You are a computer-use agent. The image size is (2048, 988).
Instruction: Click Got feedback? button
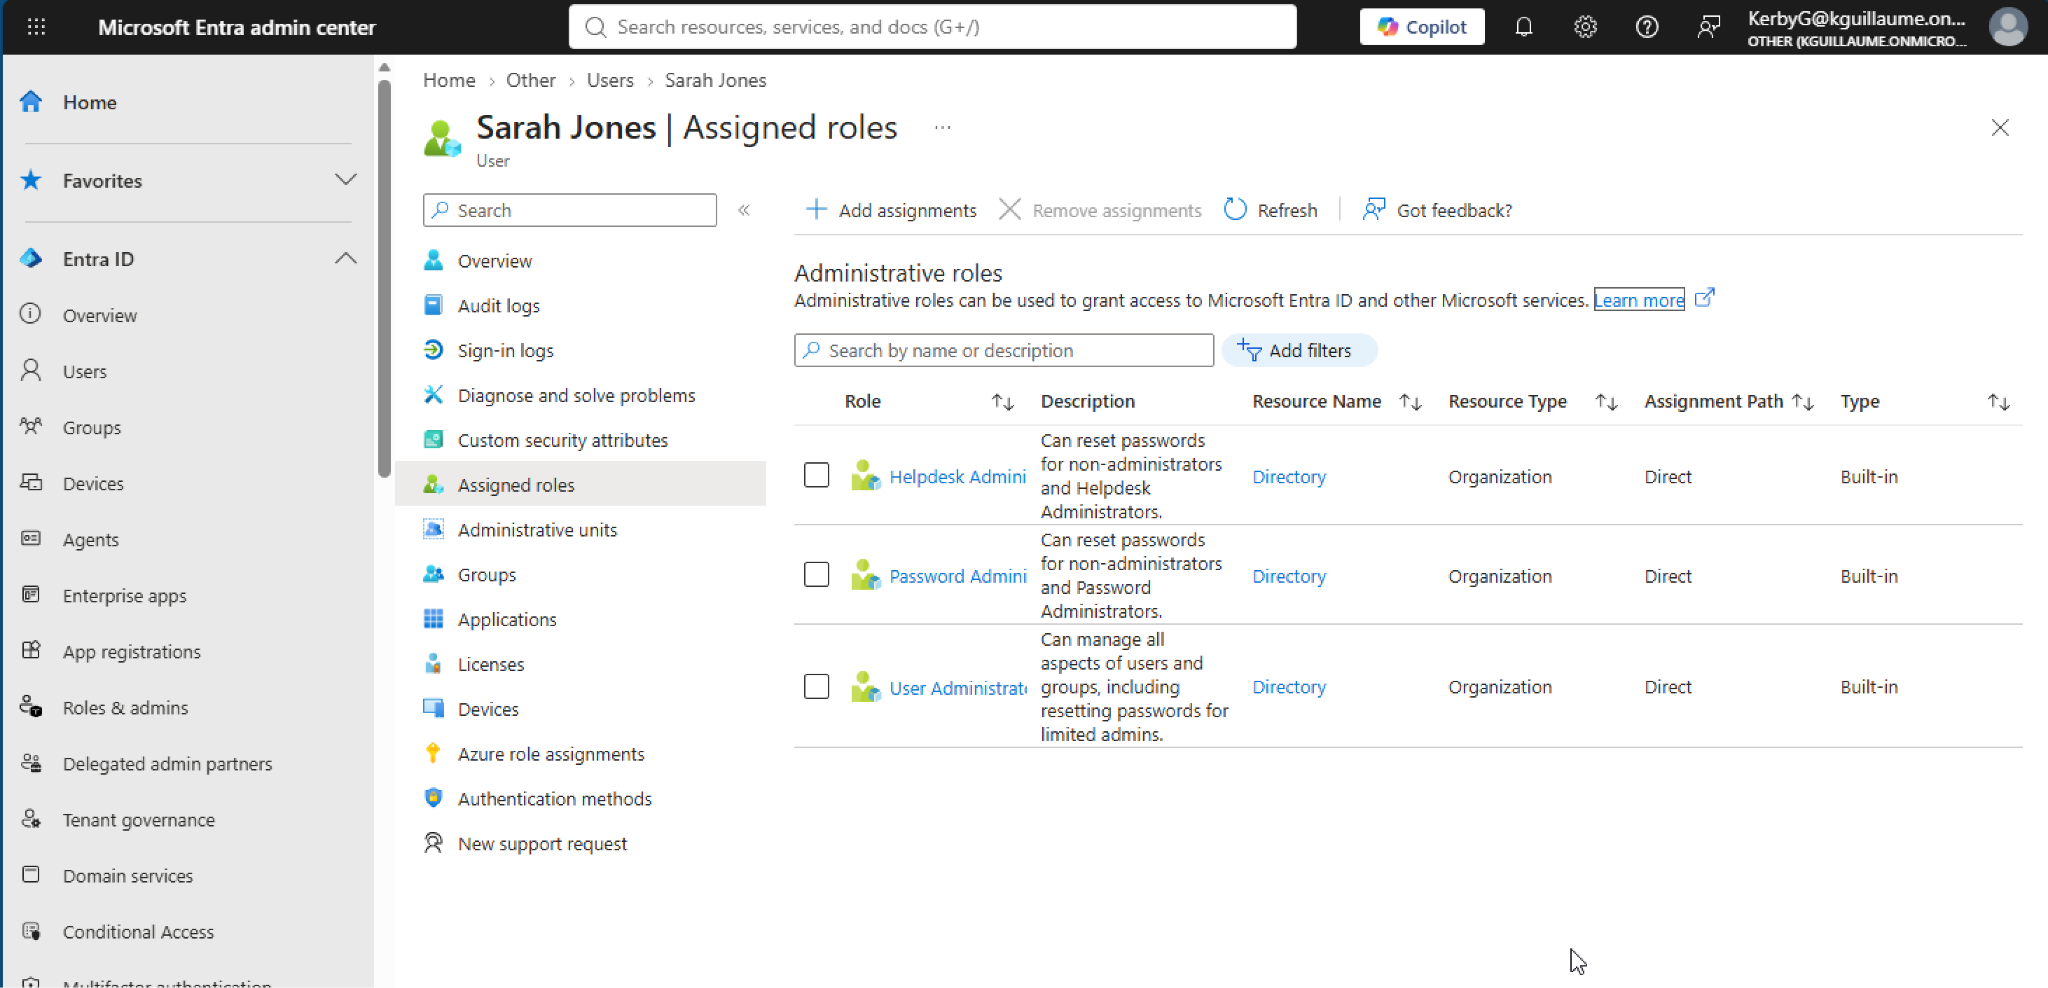coord(1437,210)
